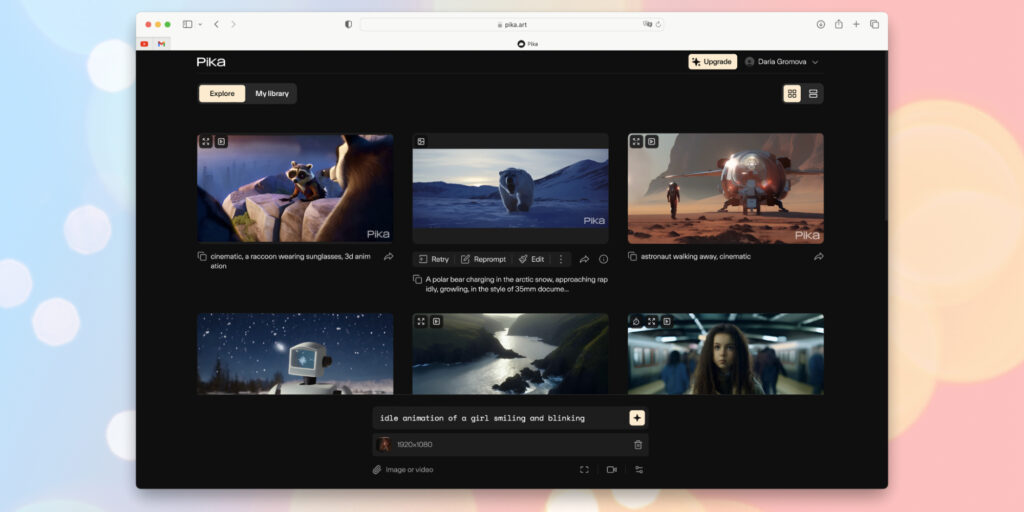Click the translate icon in address bar
The height and width of the screenshot is (512, 1024).
(647, 24)
